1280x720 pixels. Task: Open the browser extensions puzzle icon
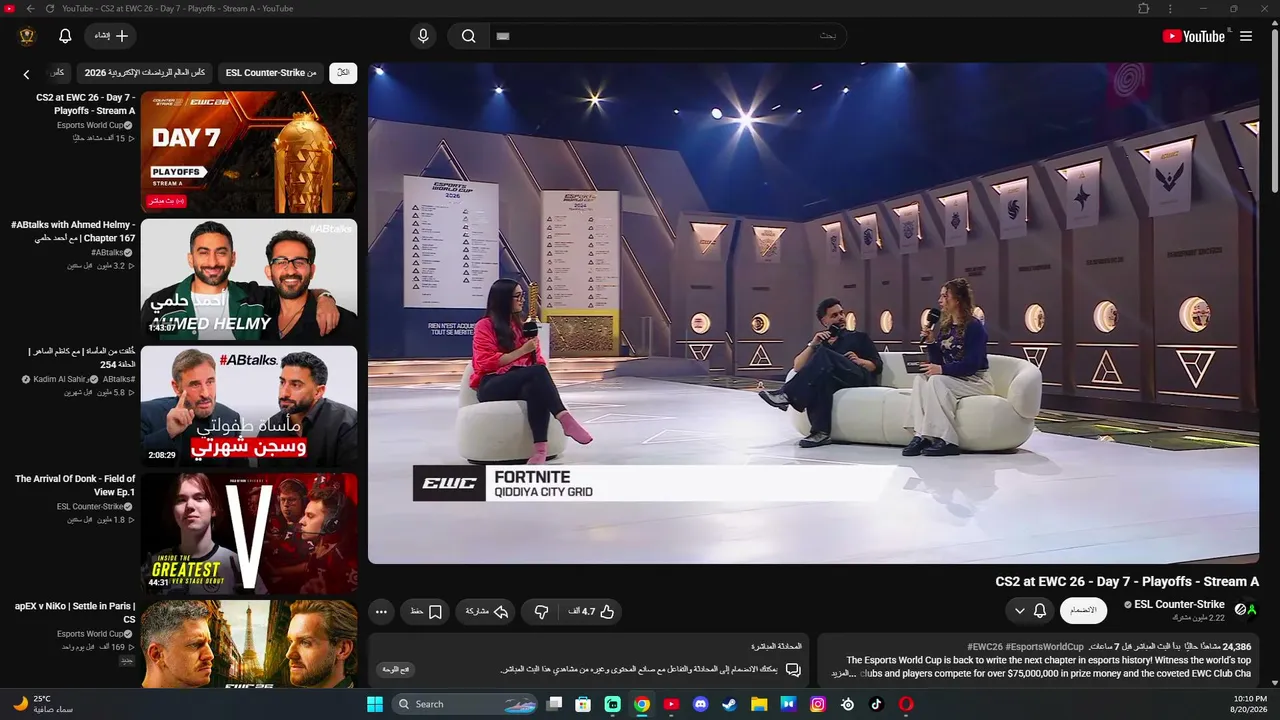point(1143,9)
